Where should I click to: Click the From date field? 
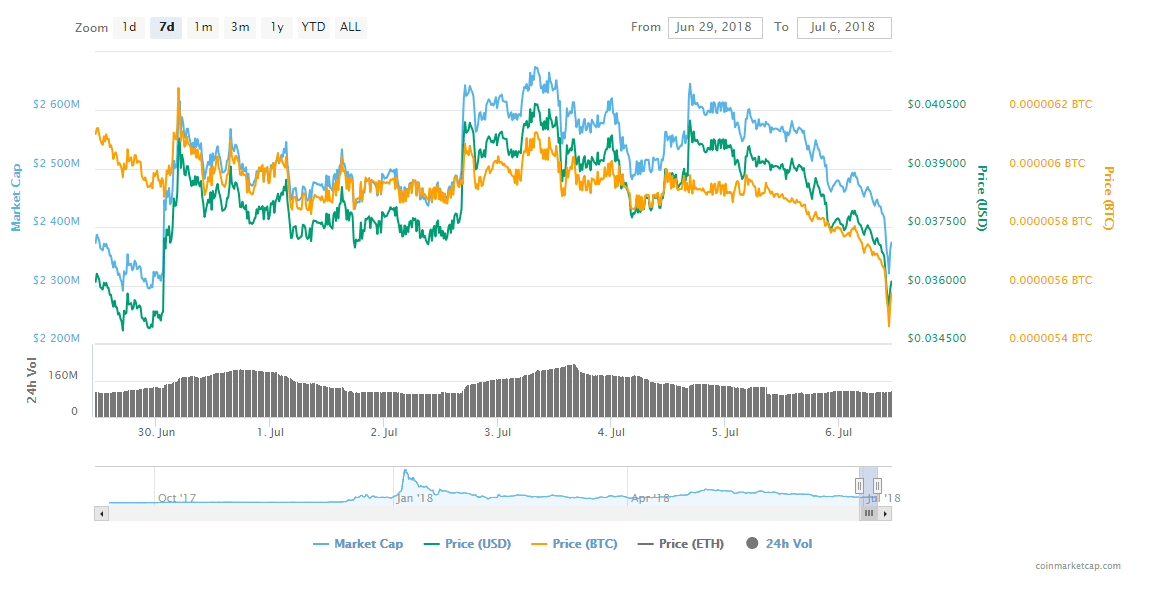point(714,27)
